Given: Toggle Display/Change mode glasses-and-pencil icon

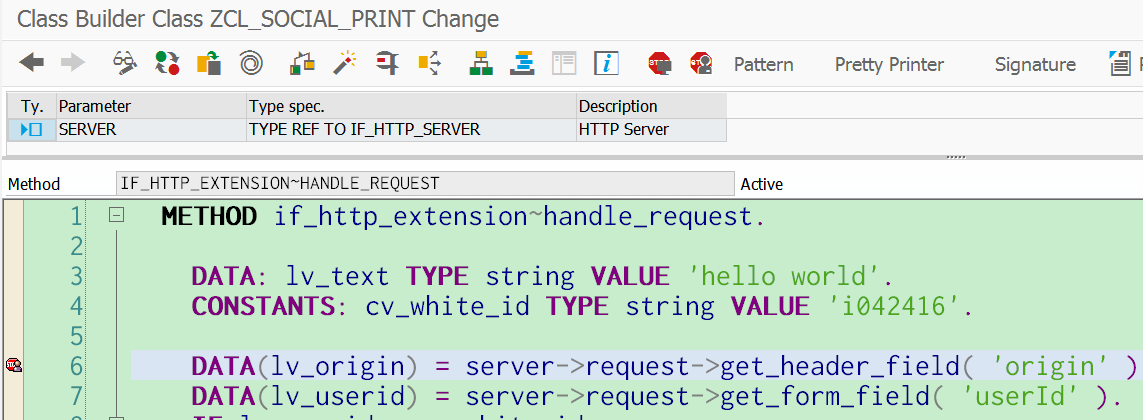Looking at the screenshot, I should [125, 63].
